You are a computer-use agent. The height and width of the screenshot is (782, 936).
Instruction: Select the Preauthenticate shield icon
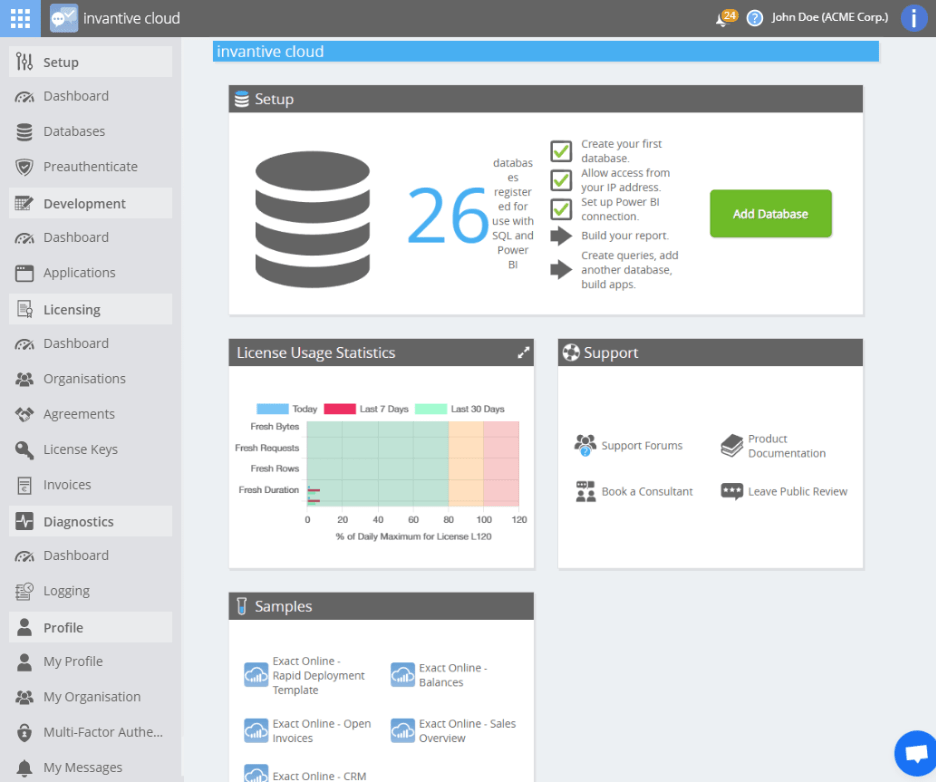(23, 166)
